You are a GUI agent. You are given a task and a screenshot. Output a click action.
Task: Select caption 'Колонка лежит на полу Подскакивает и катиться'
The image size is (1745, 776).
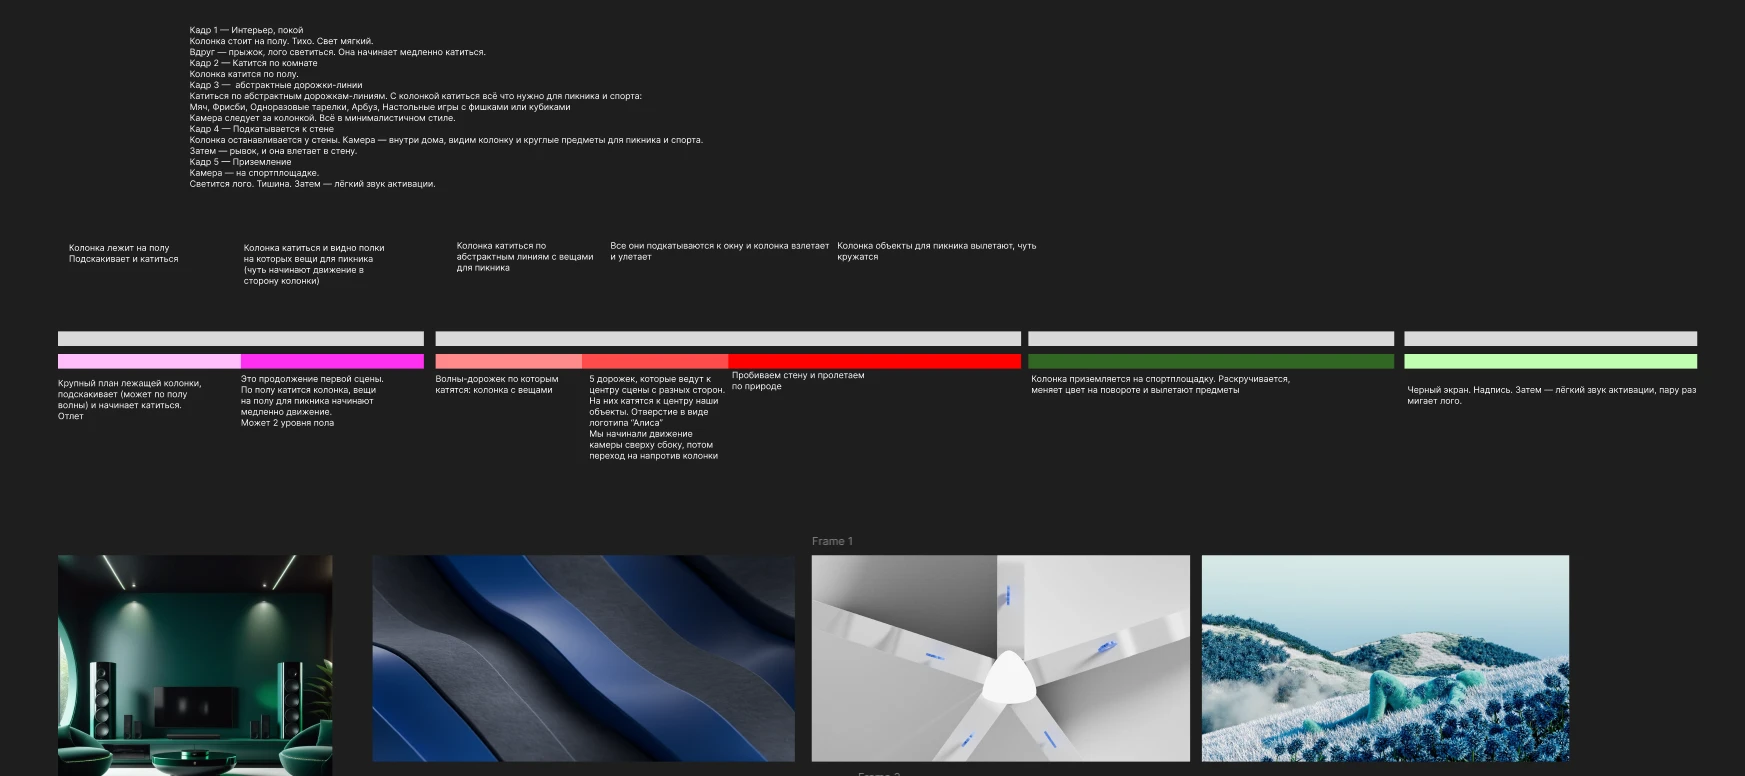pyautogui.click(x=124, y=253)
